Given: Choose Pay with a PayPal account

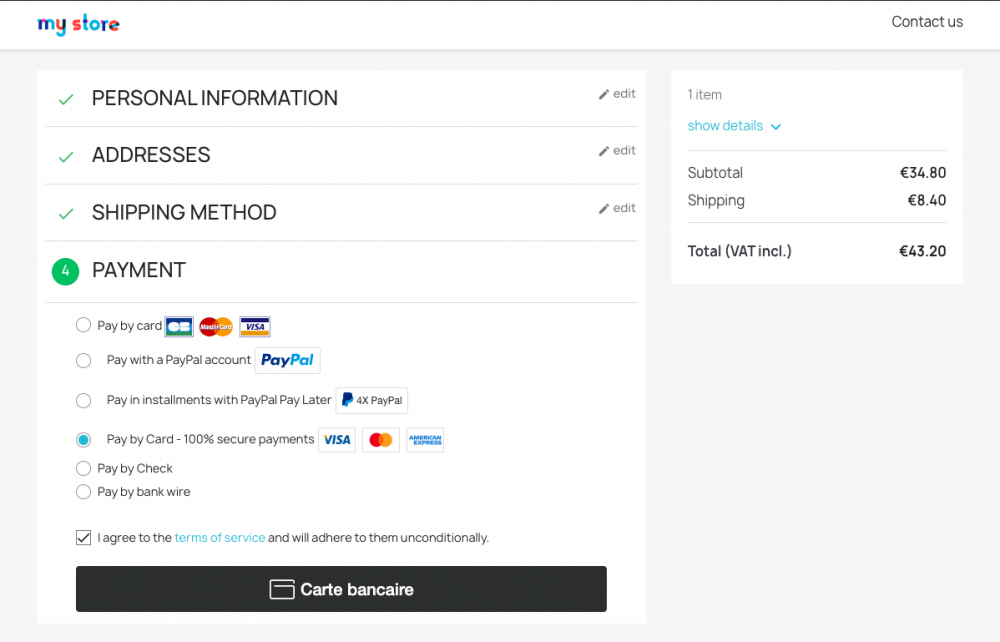Looking at the screenshot, I should [x=84, y=360].
